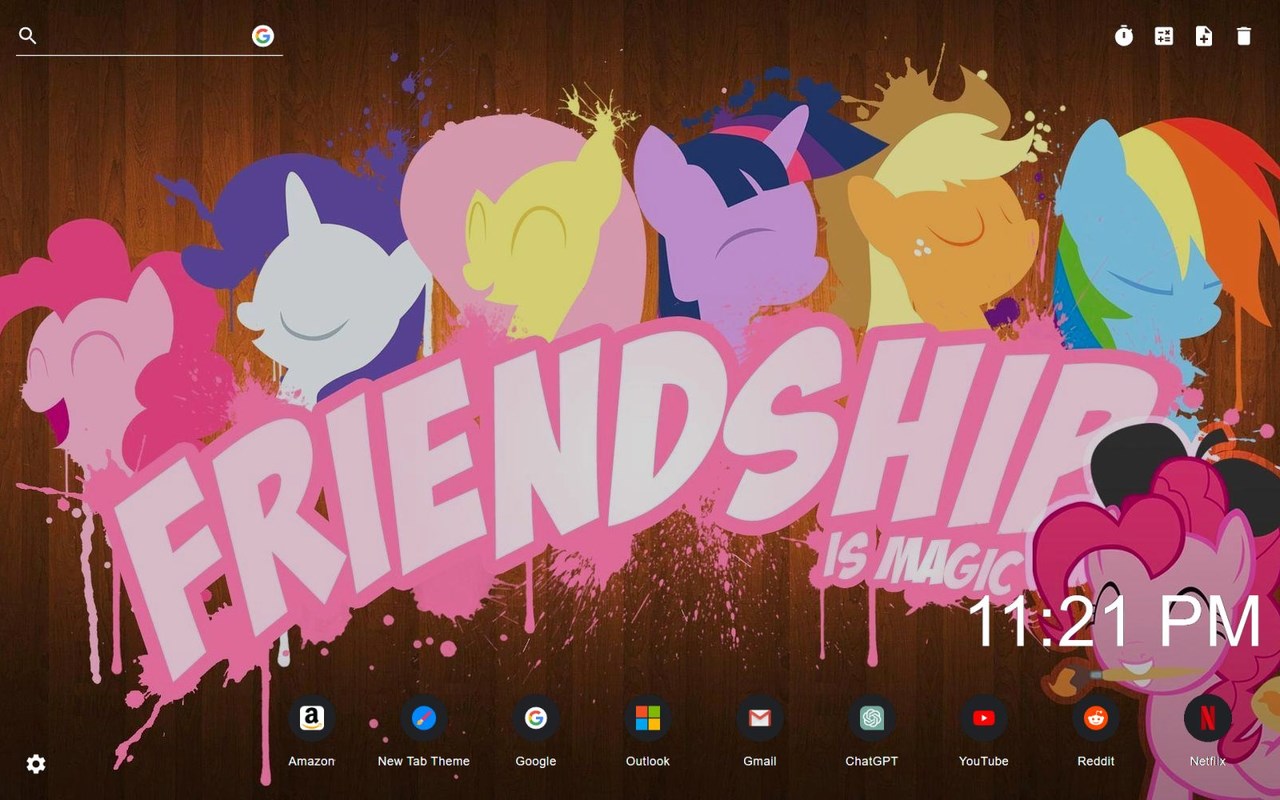
Task: Open the Gmail shortcut icon
Action: click(760, 718)
